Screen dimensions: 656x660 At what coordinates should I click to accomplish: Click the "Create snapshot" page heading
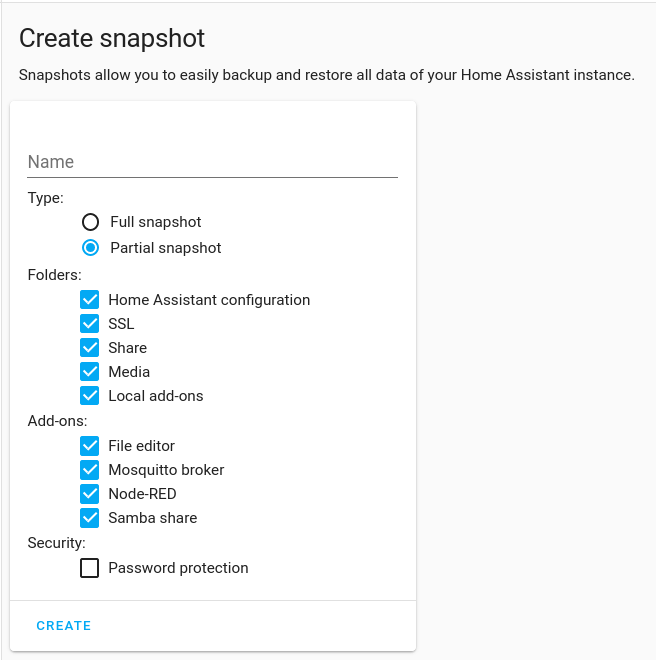112,38
